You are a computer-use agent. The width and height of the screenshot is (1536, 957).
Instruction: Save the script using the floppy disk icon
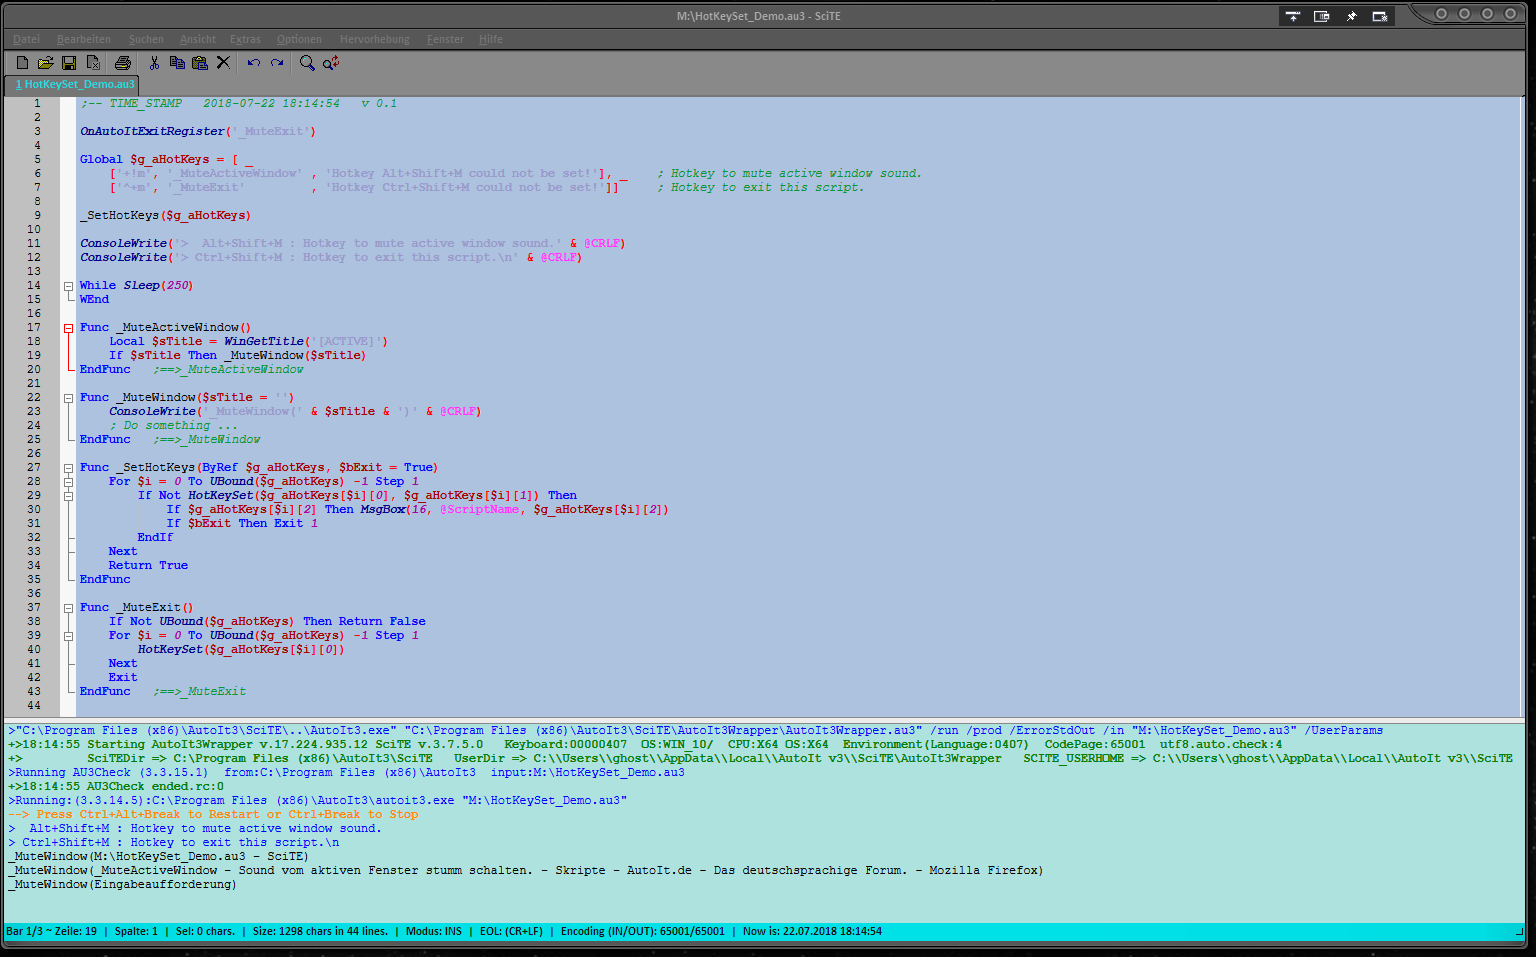click(x=69, y=63)
